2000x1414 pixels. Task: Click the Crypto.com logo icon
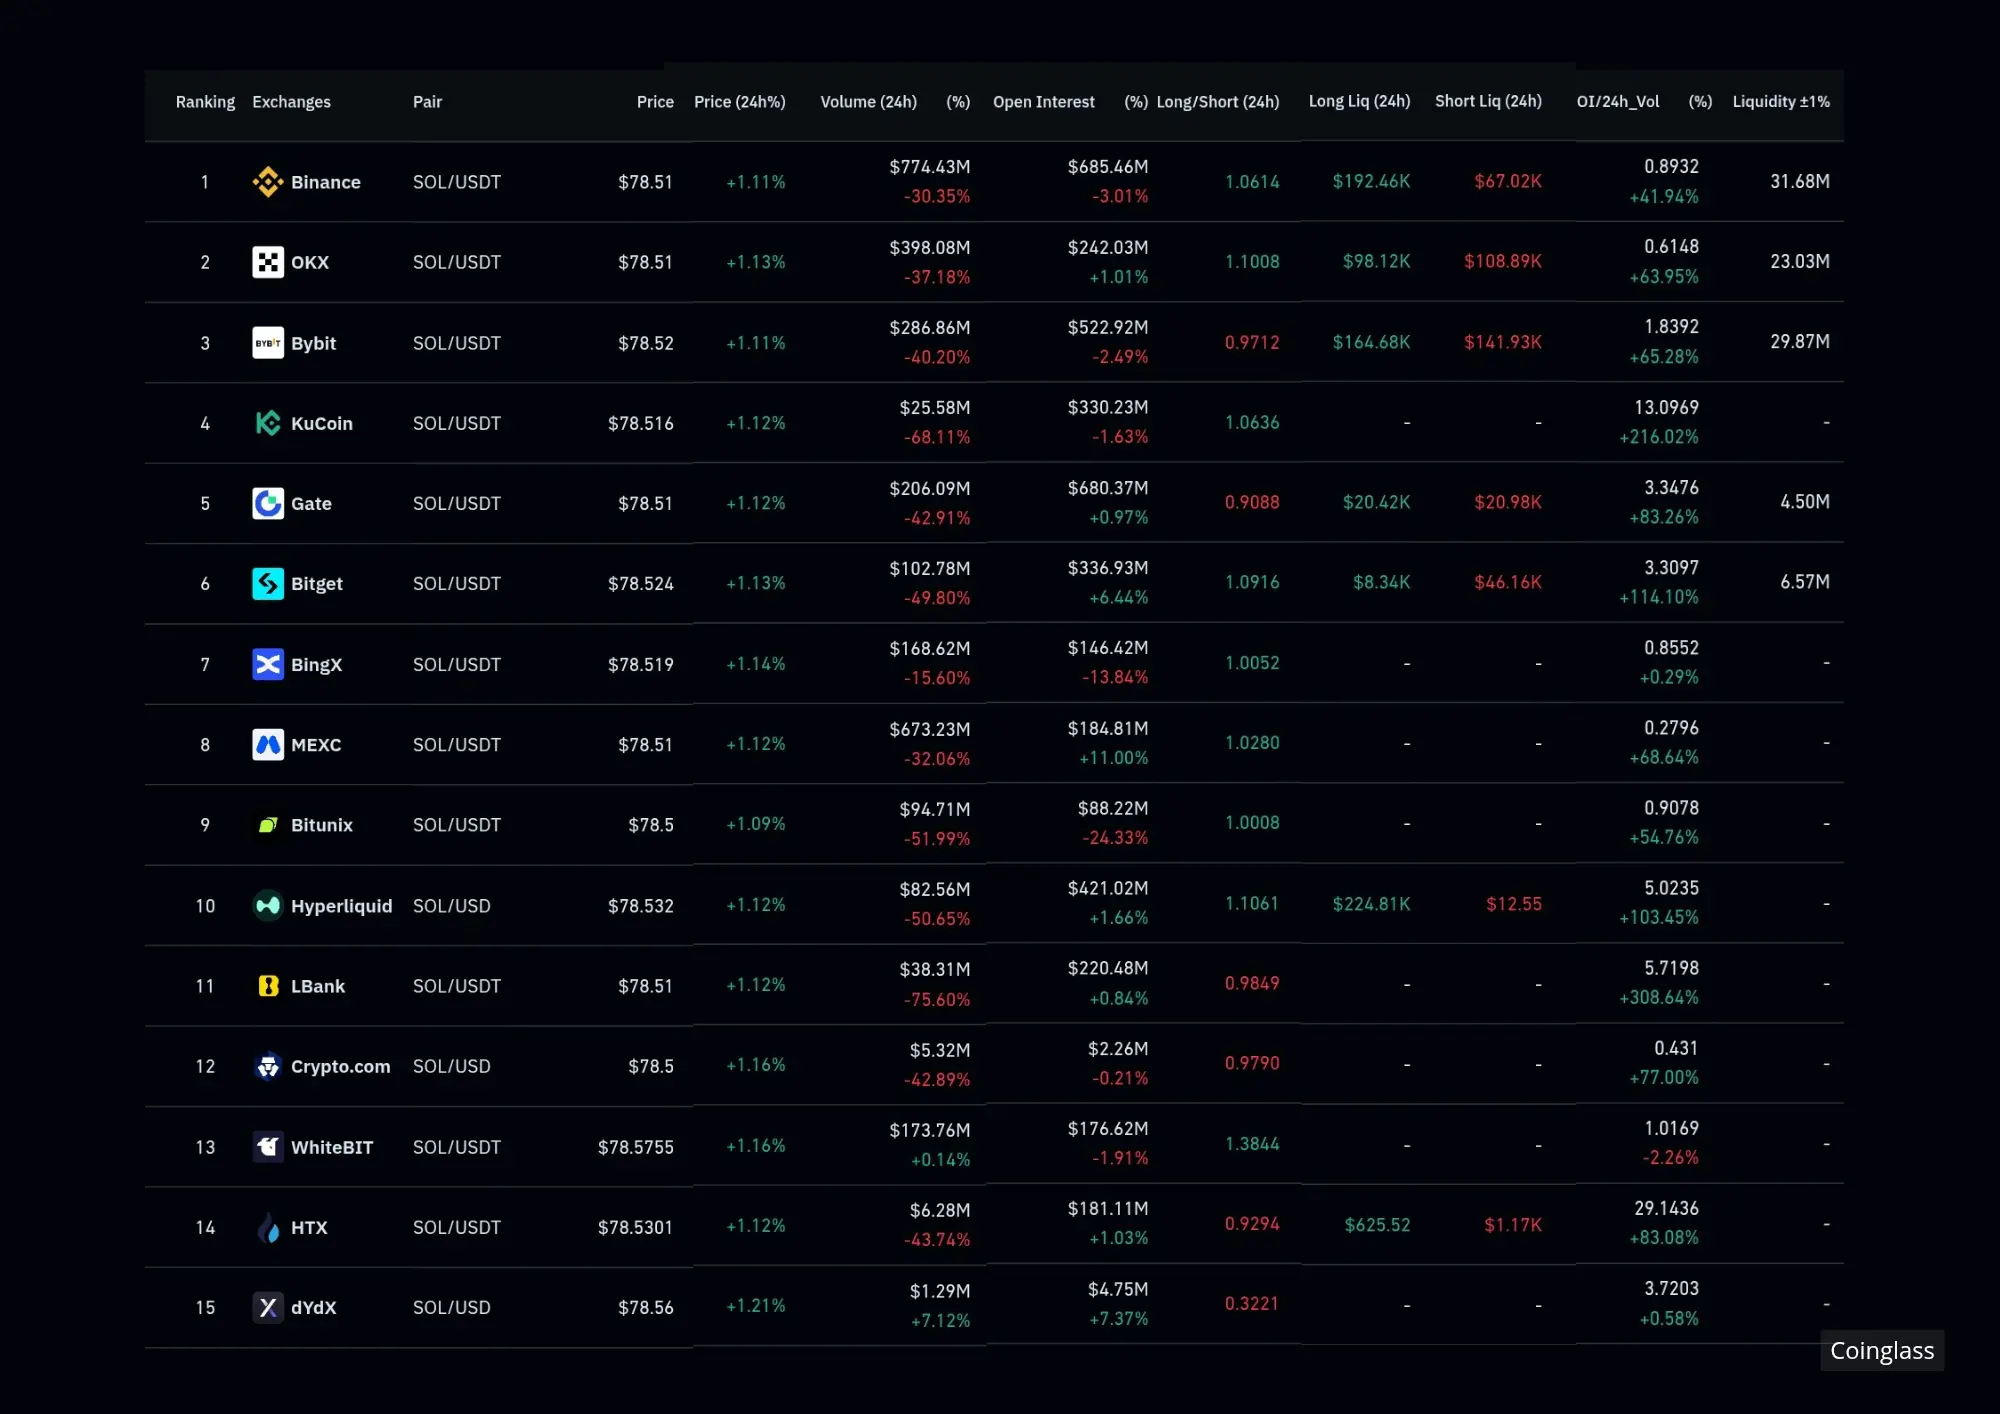(x=268, y=1066)
